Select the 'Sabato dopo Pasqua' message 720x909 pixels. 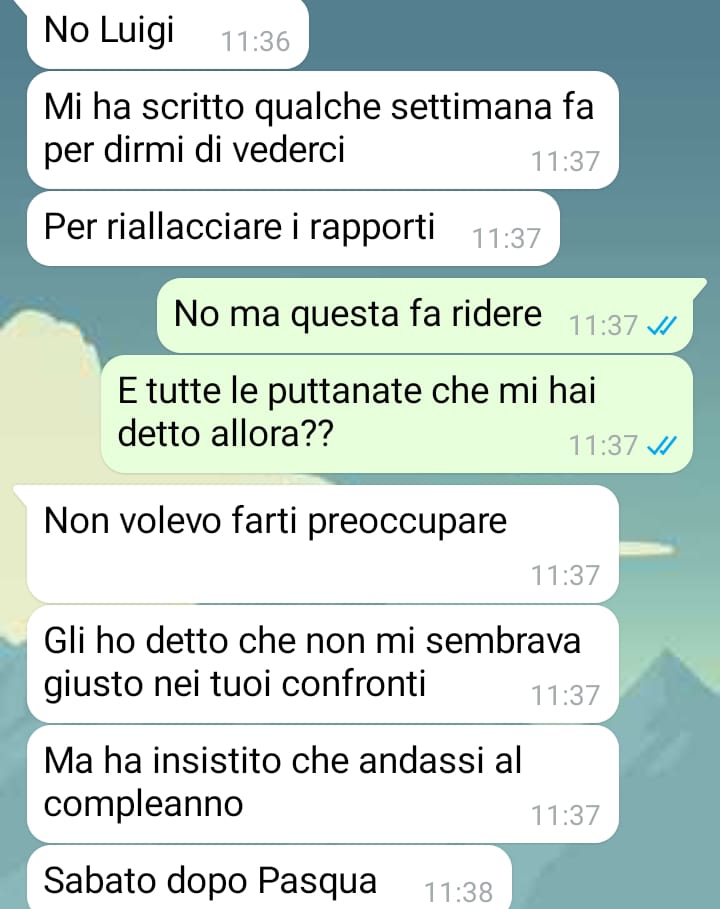(x=269, y=877)
